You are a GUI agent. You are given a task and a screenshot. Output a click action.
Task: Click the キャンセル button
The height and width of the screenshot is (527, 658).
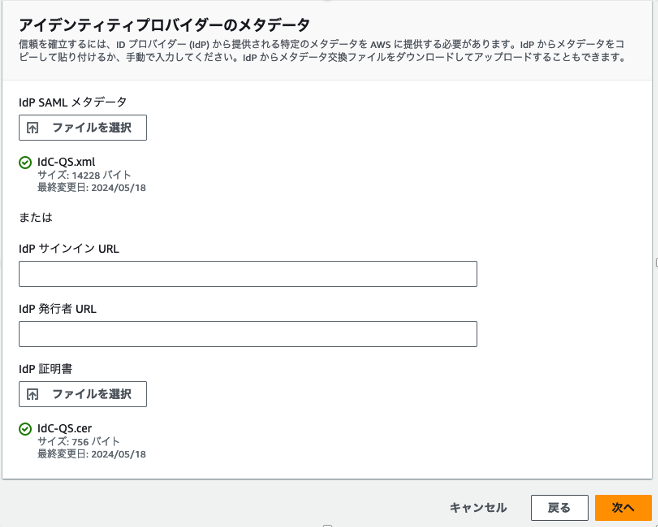point(478,508)
